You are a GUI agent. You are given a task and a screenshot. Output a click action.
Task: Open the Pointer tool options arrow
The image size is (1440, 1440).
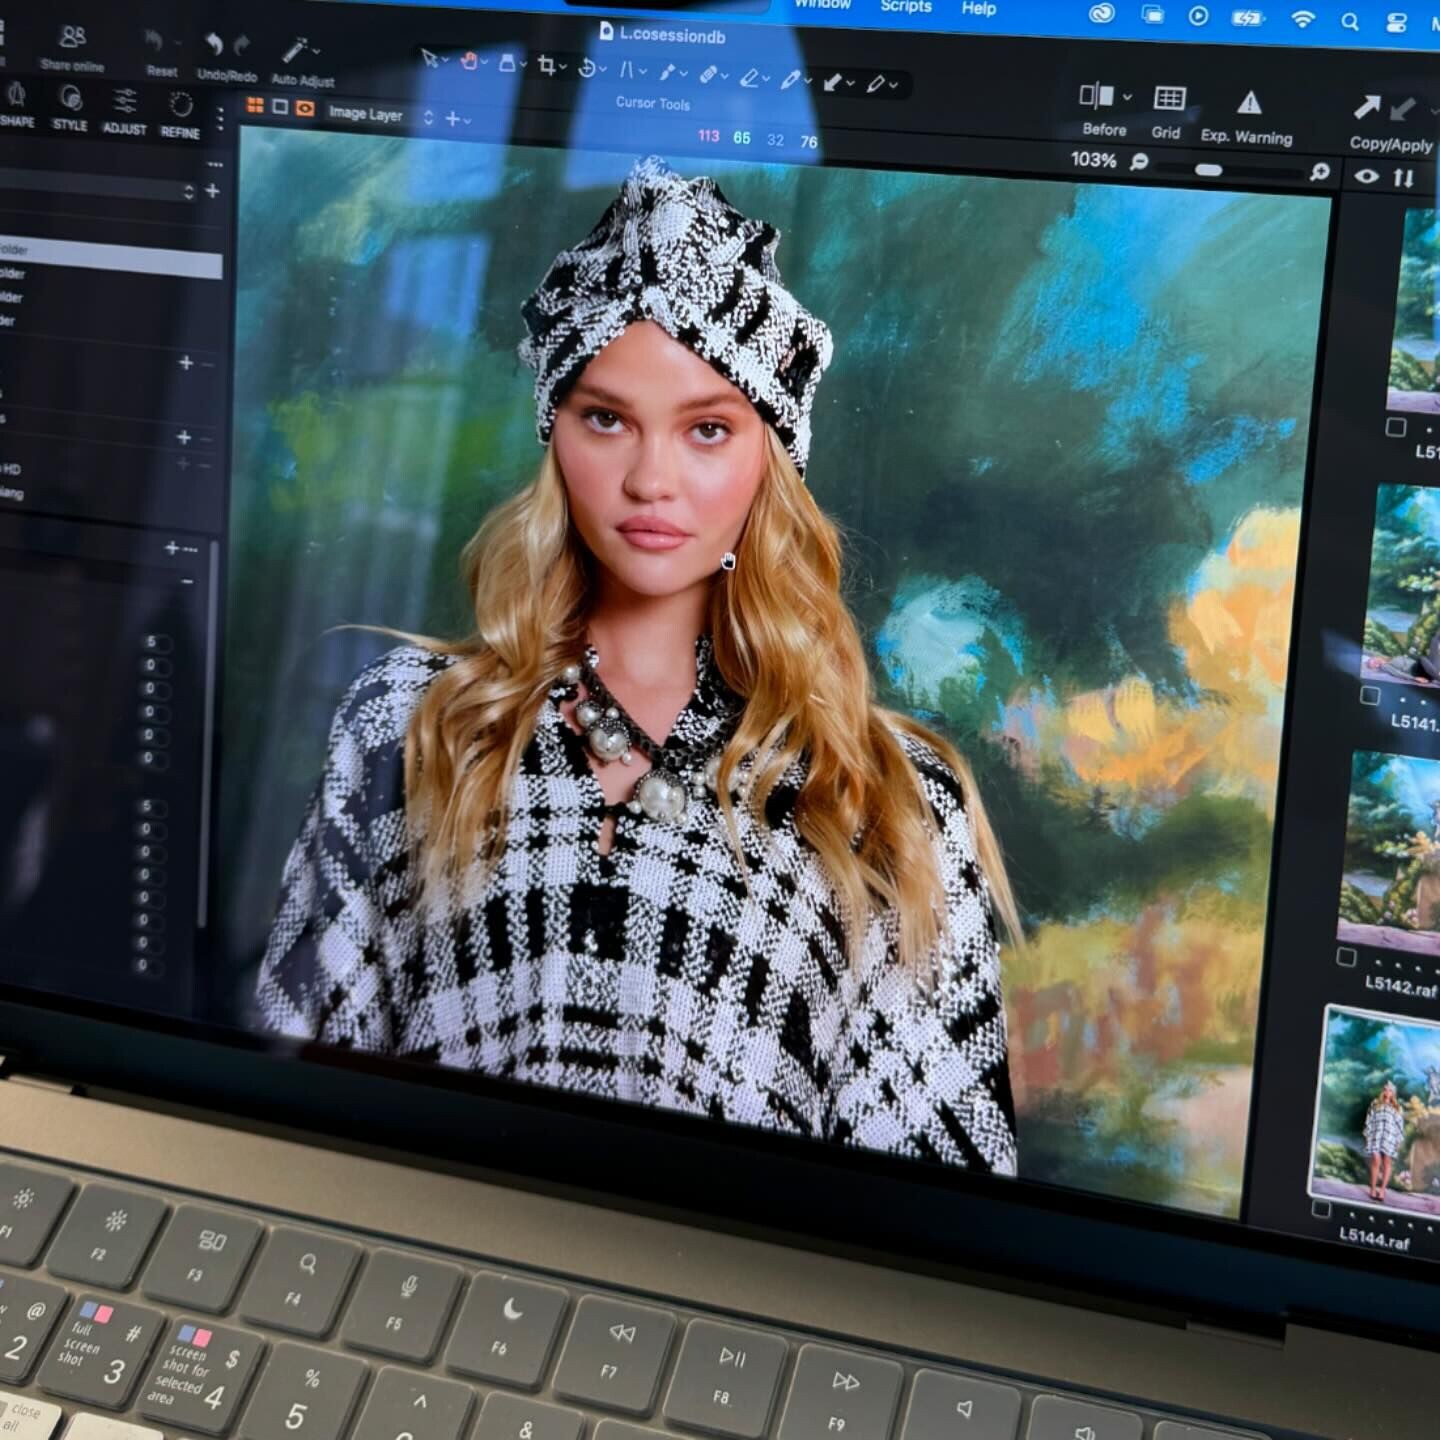pyautogui.click(x=444, y=59)
